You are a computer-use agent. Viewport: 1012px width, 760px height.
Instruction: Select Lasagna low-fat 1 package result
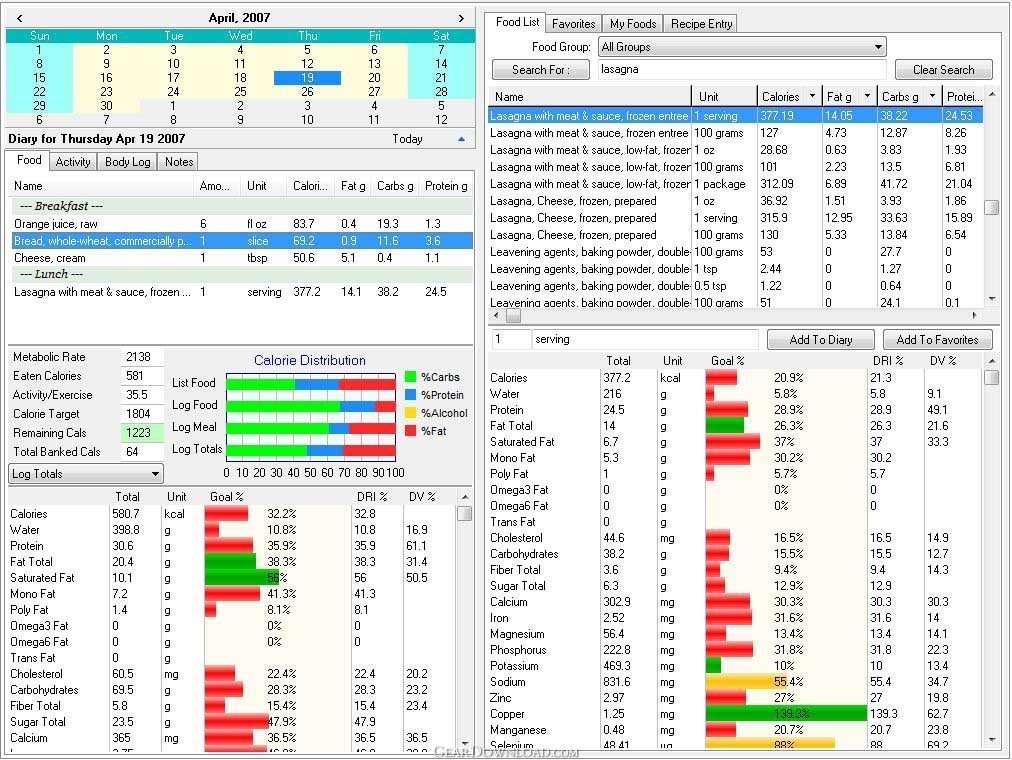click(736, 184)
